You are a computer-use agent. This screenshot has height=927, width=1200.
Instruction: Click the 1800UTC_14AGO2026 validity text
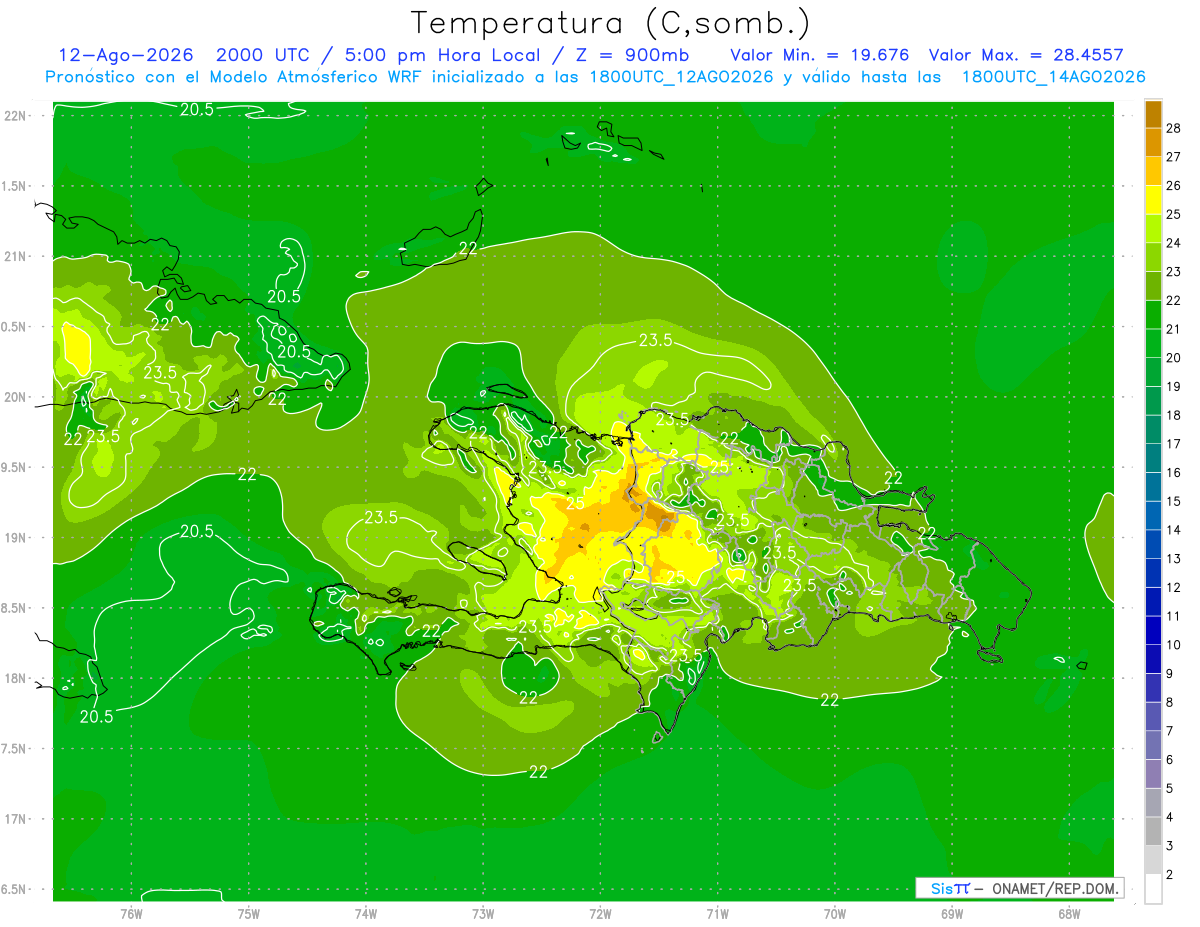(x=1054, y=76)
